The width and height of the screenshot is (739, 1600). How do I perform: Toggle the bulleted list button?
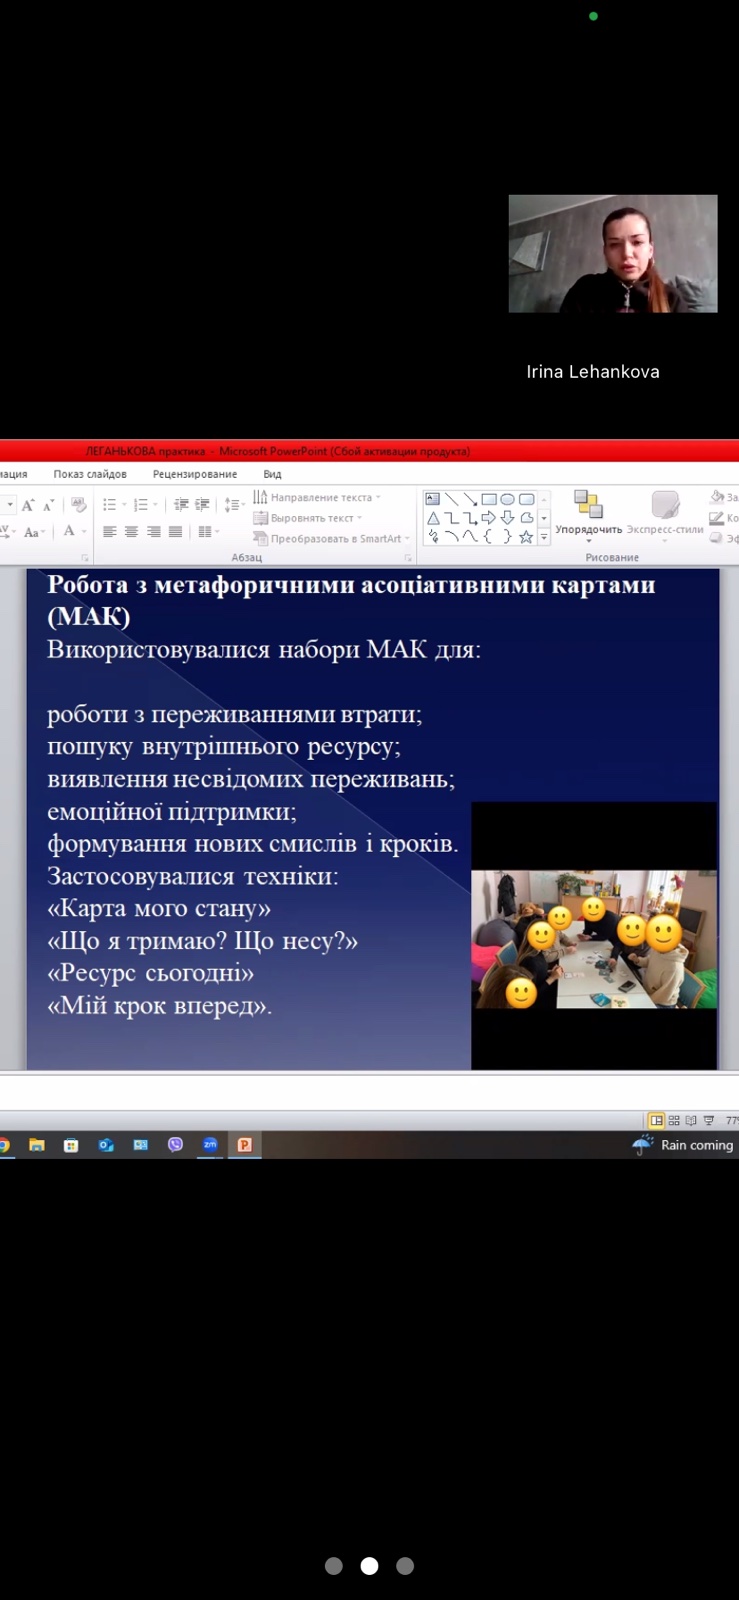110,505
